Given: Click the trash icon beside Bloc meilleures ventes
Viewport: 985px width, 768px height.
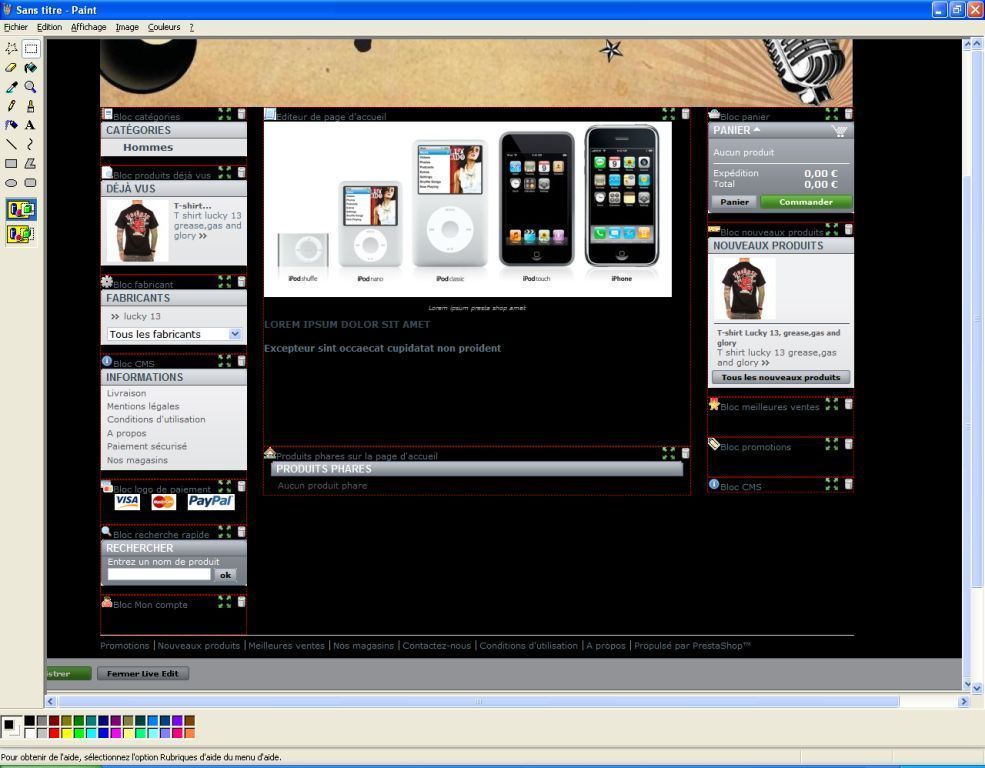Looking at the screenshot, I should pos(848,404).
